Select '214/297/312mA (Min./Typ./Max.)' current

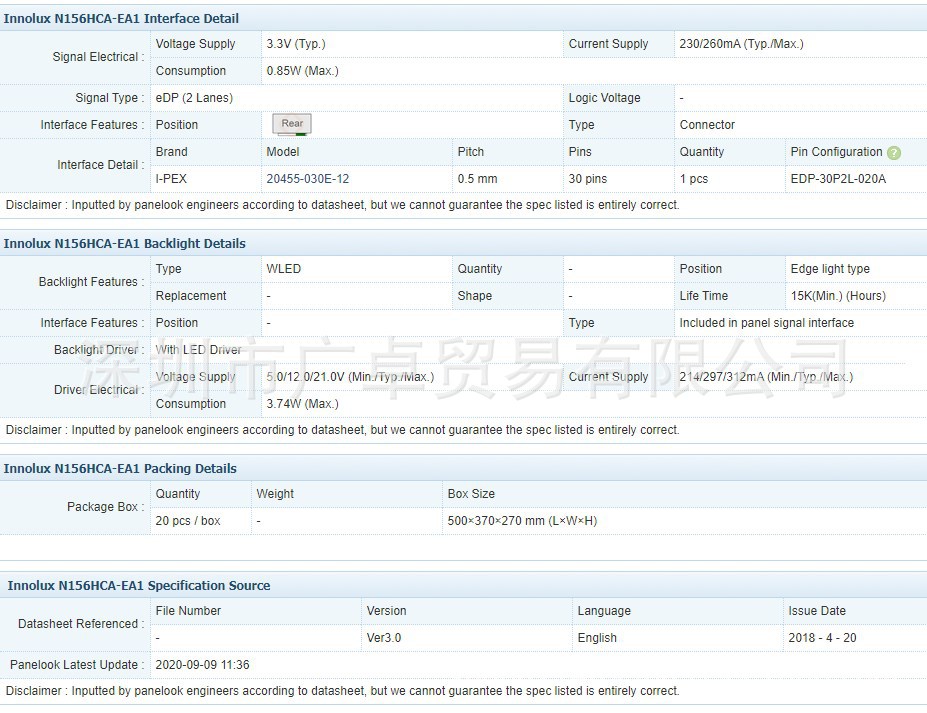(766, 377)
